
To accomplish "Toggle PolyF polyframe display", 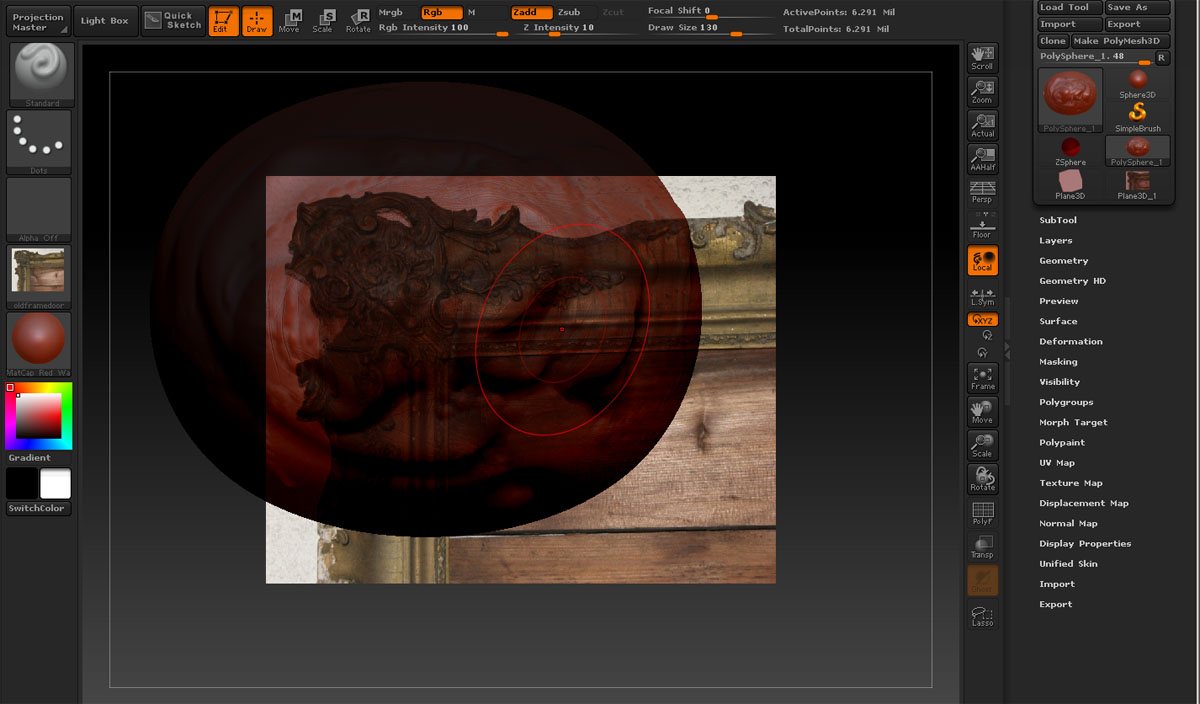I will click(x=982, y=513).
